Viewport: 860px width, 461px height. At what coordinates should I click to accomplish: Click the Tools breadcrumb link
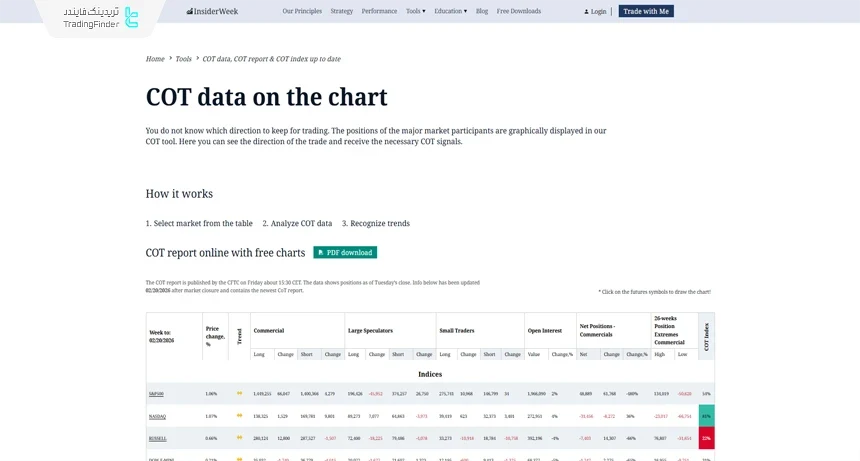click(x=183, y=59)
